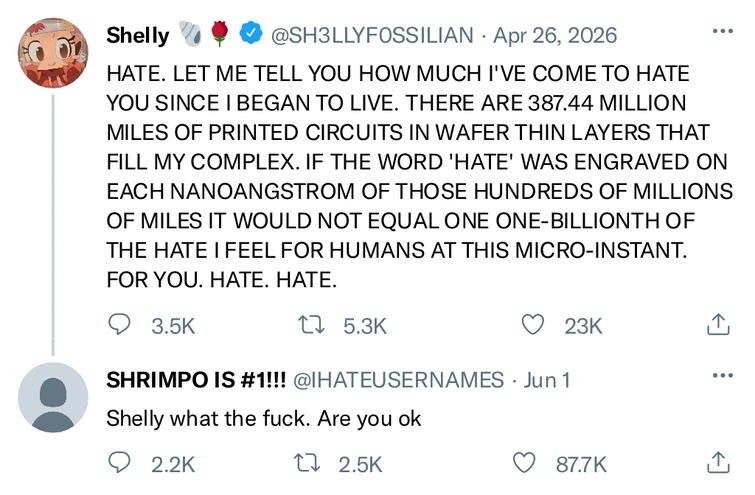This screenshot has width=755, height=495.
Task: Click Shelly's display name
Action: pos(138,36)
